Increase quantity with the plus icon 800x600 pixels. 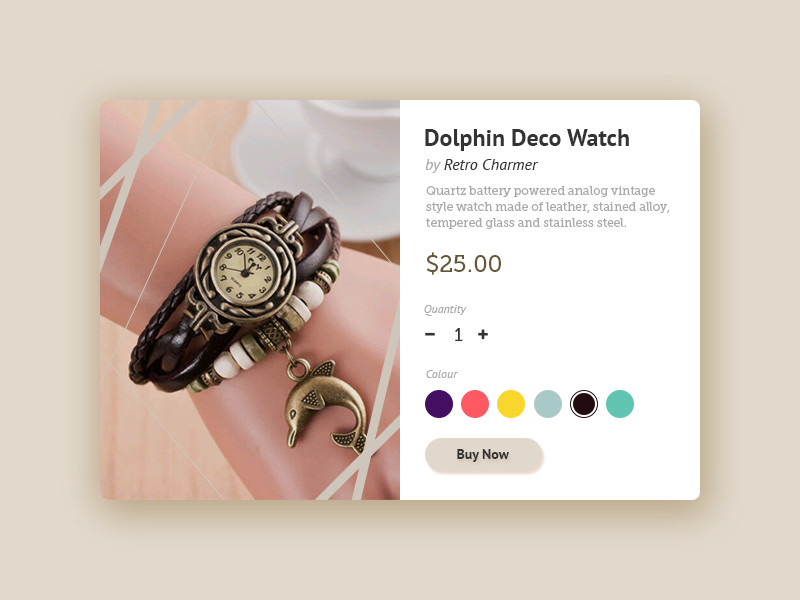[483, 334]
